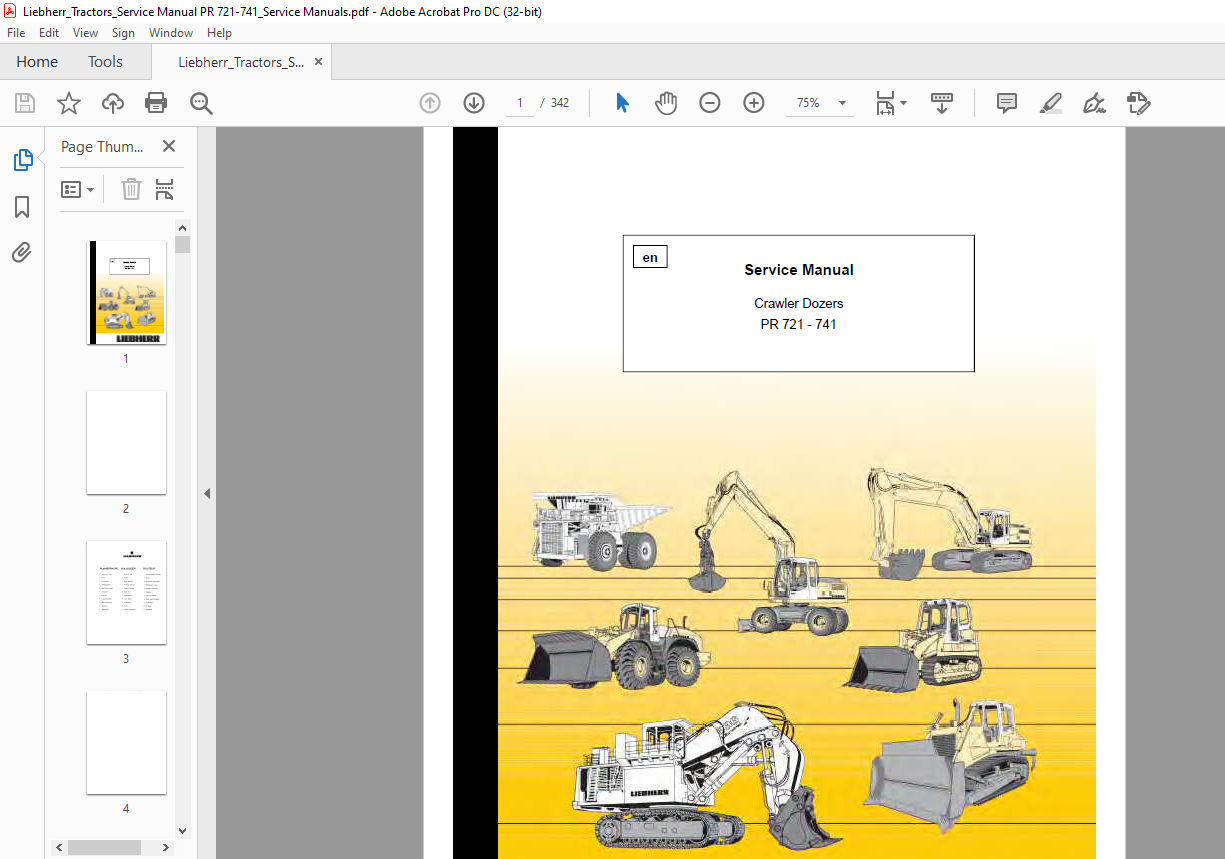Select page 1 thumbnail

coord(126,293)
